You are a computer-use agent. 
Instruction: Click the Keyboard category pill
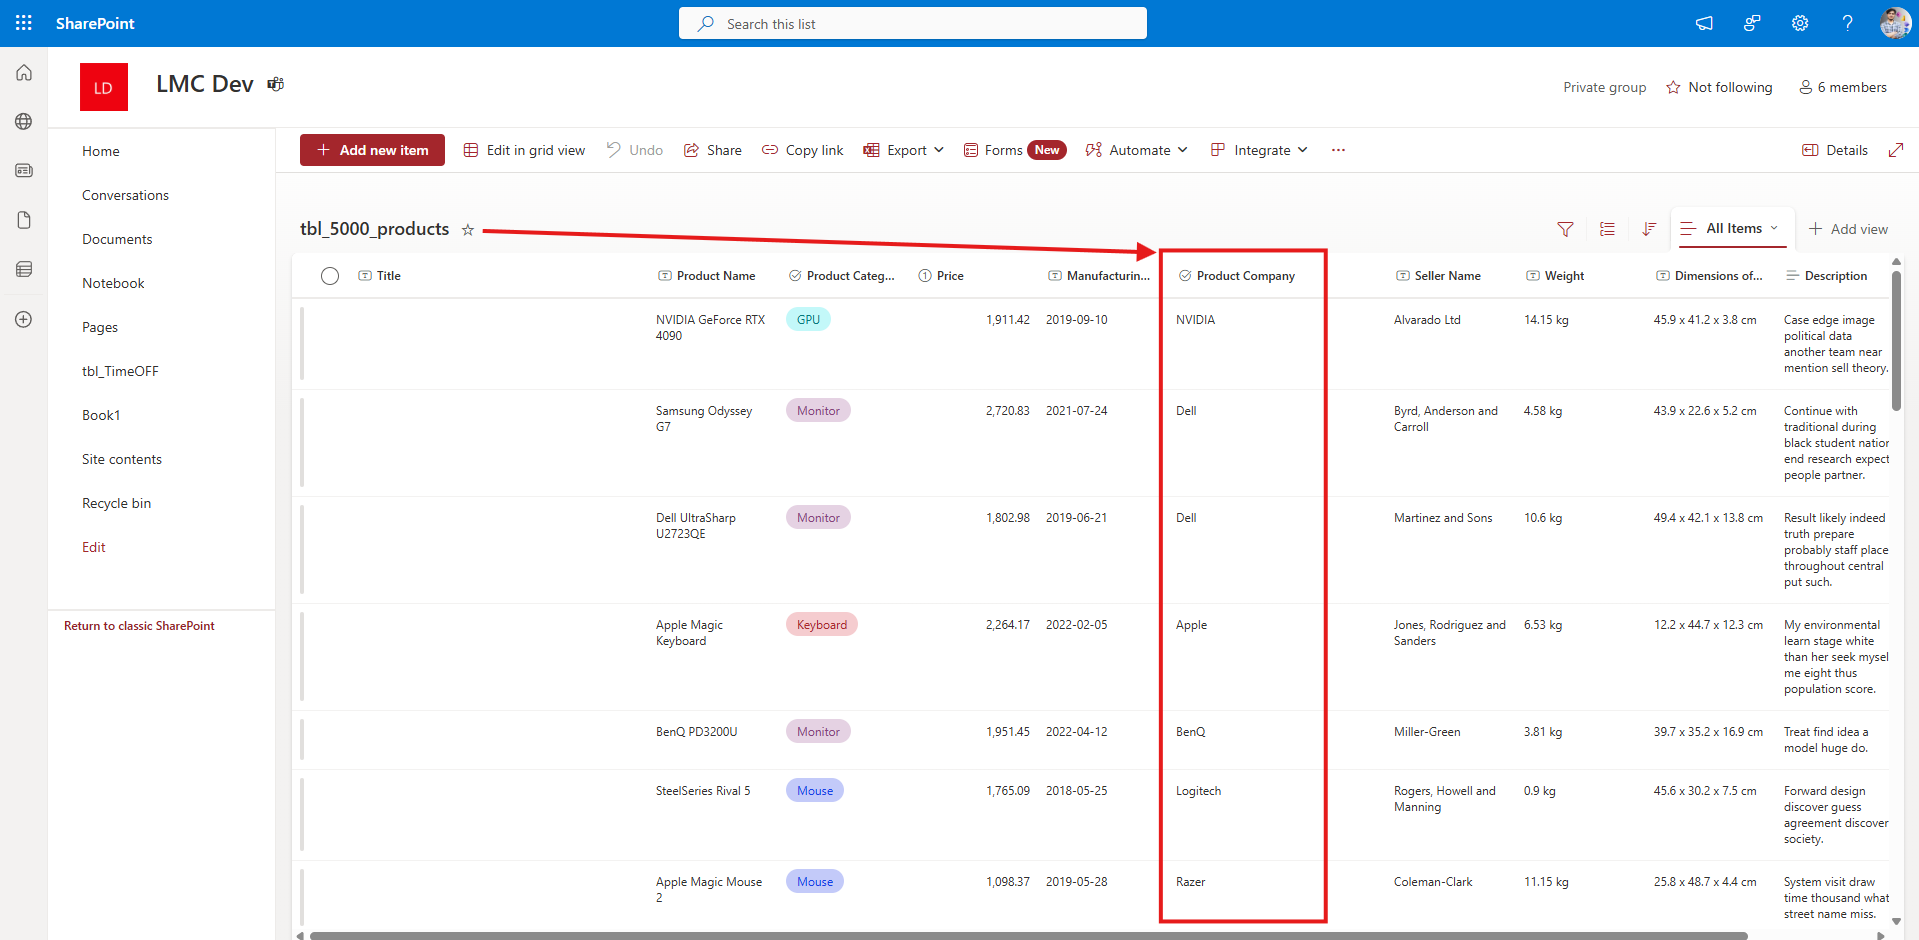click(x=822, y=625)
